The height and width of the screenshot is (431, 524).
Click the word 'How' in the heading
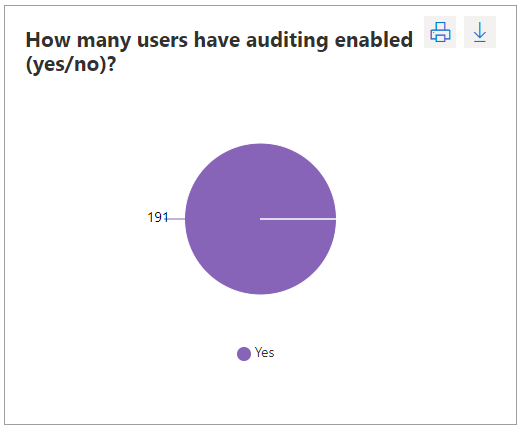[x=48, y=40]
